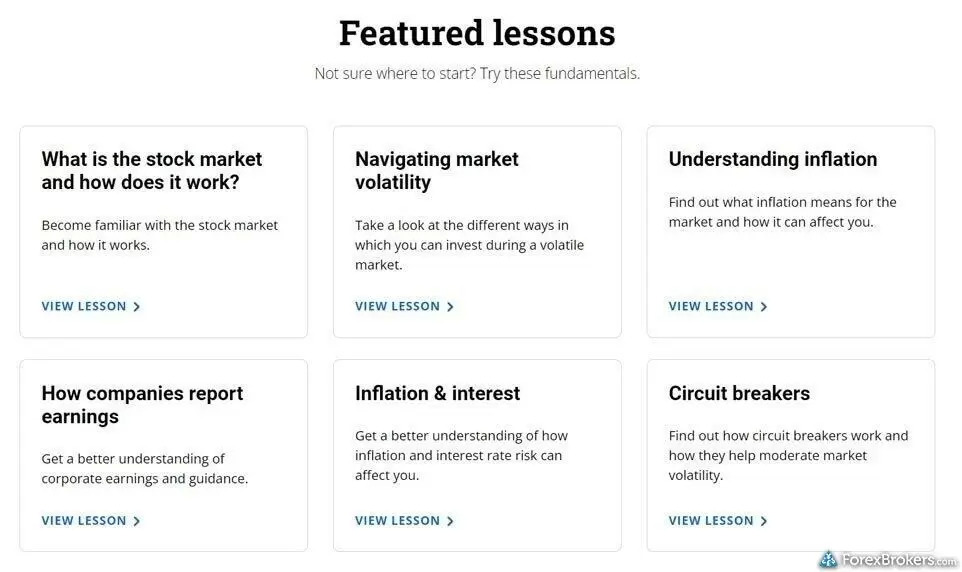Click the chevron beside the stock market lesson link

[136, 306]
